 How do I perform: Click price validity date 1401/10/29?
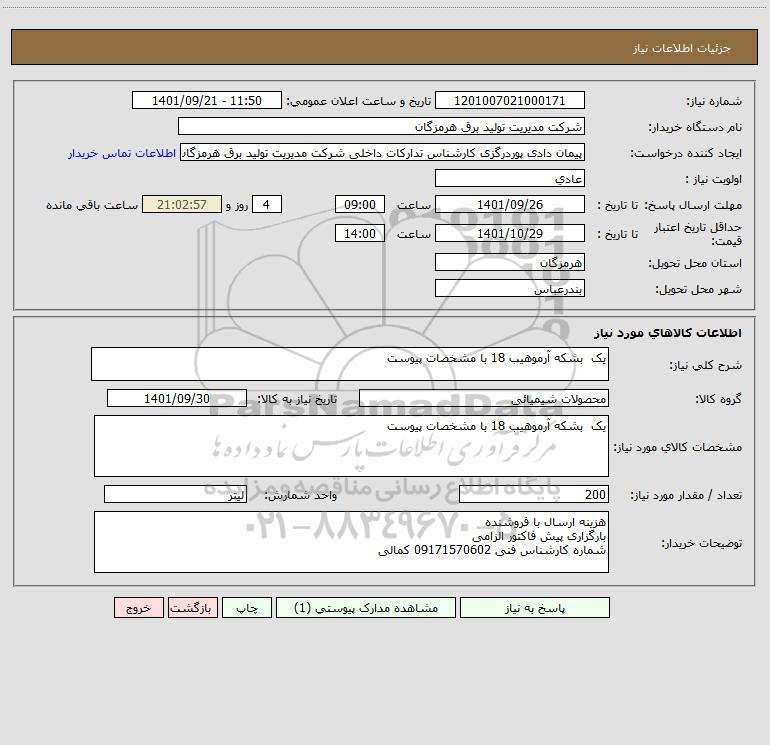click(510, 233)
